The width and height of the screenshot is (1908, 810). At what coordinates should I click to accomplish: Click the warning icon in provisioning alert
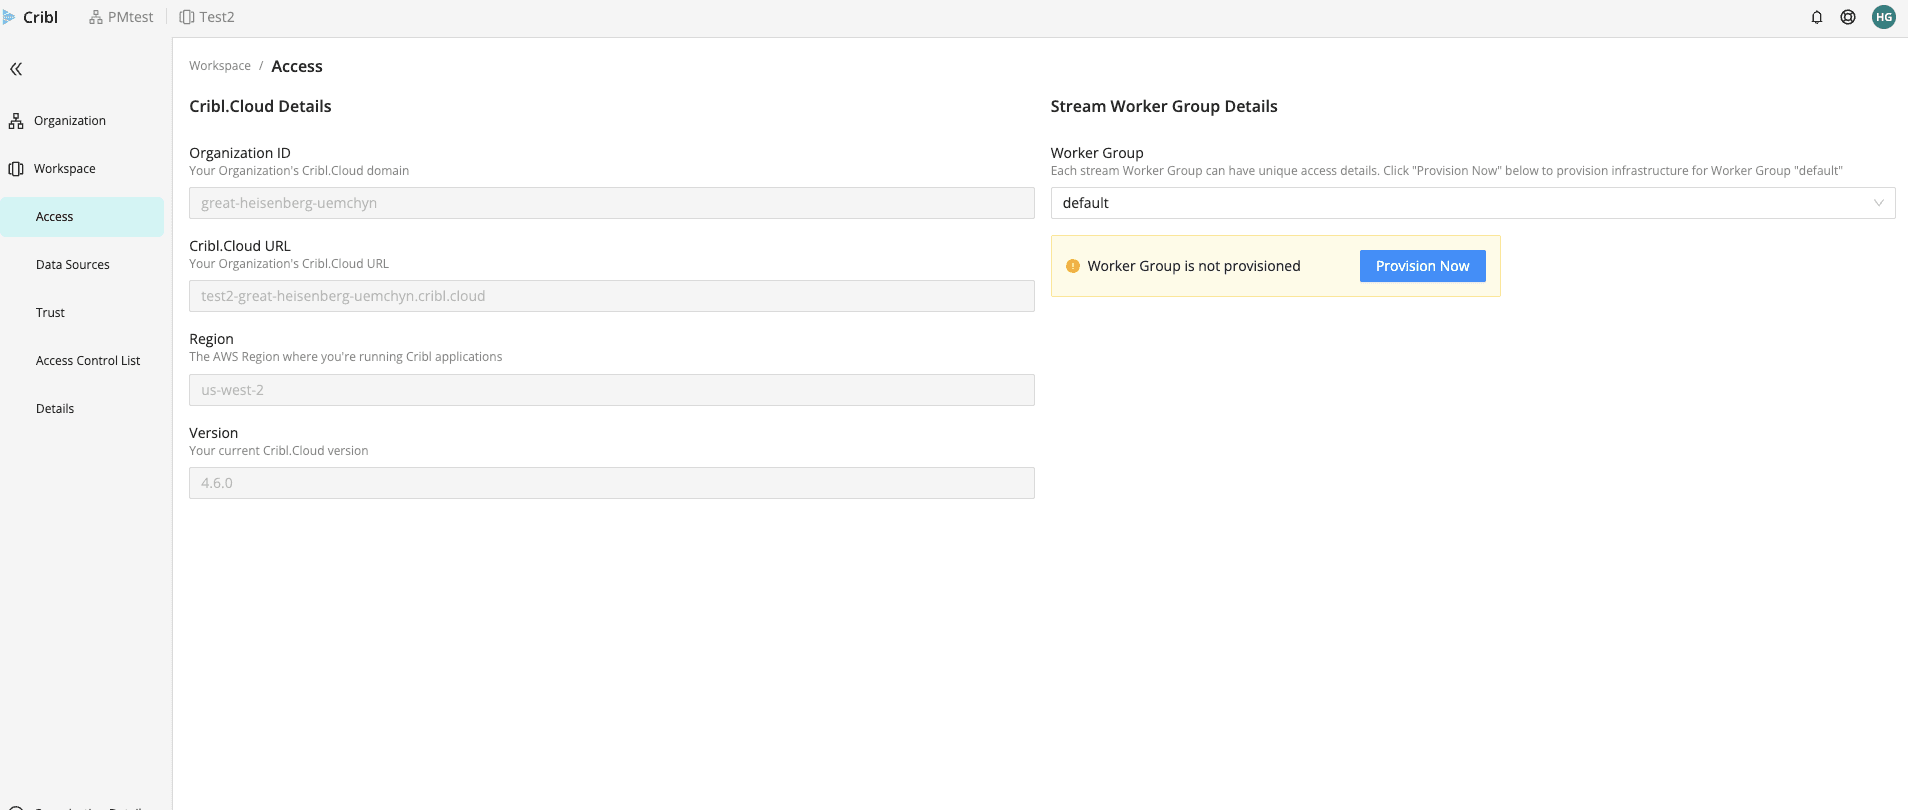tap(1073, 266)
